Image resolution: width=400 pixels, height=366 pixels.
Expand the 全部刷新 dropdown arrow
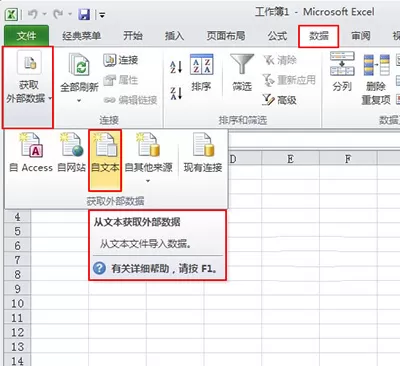coord(79,100)
